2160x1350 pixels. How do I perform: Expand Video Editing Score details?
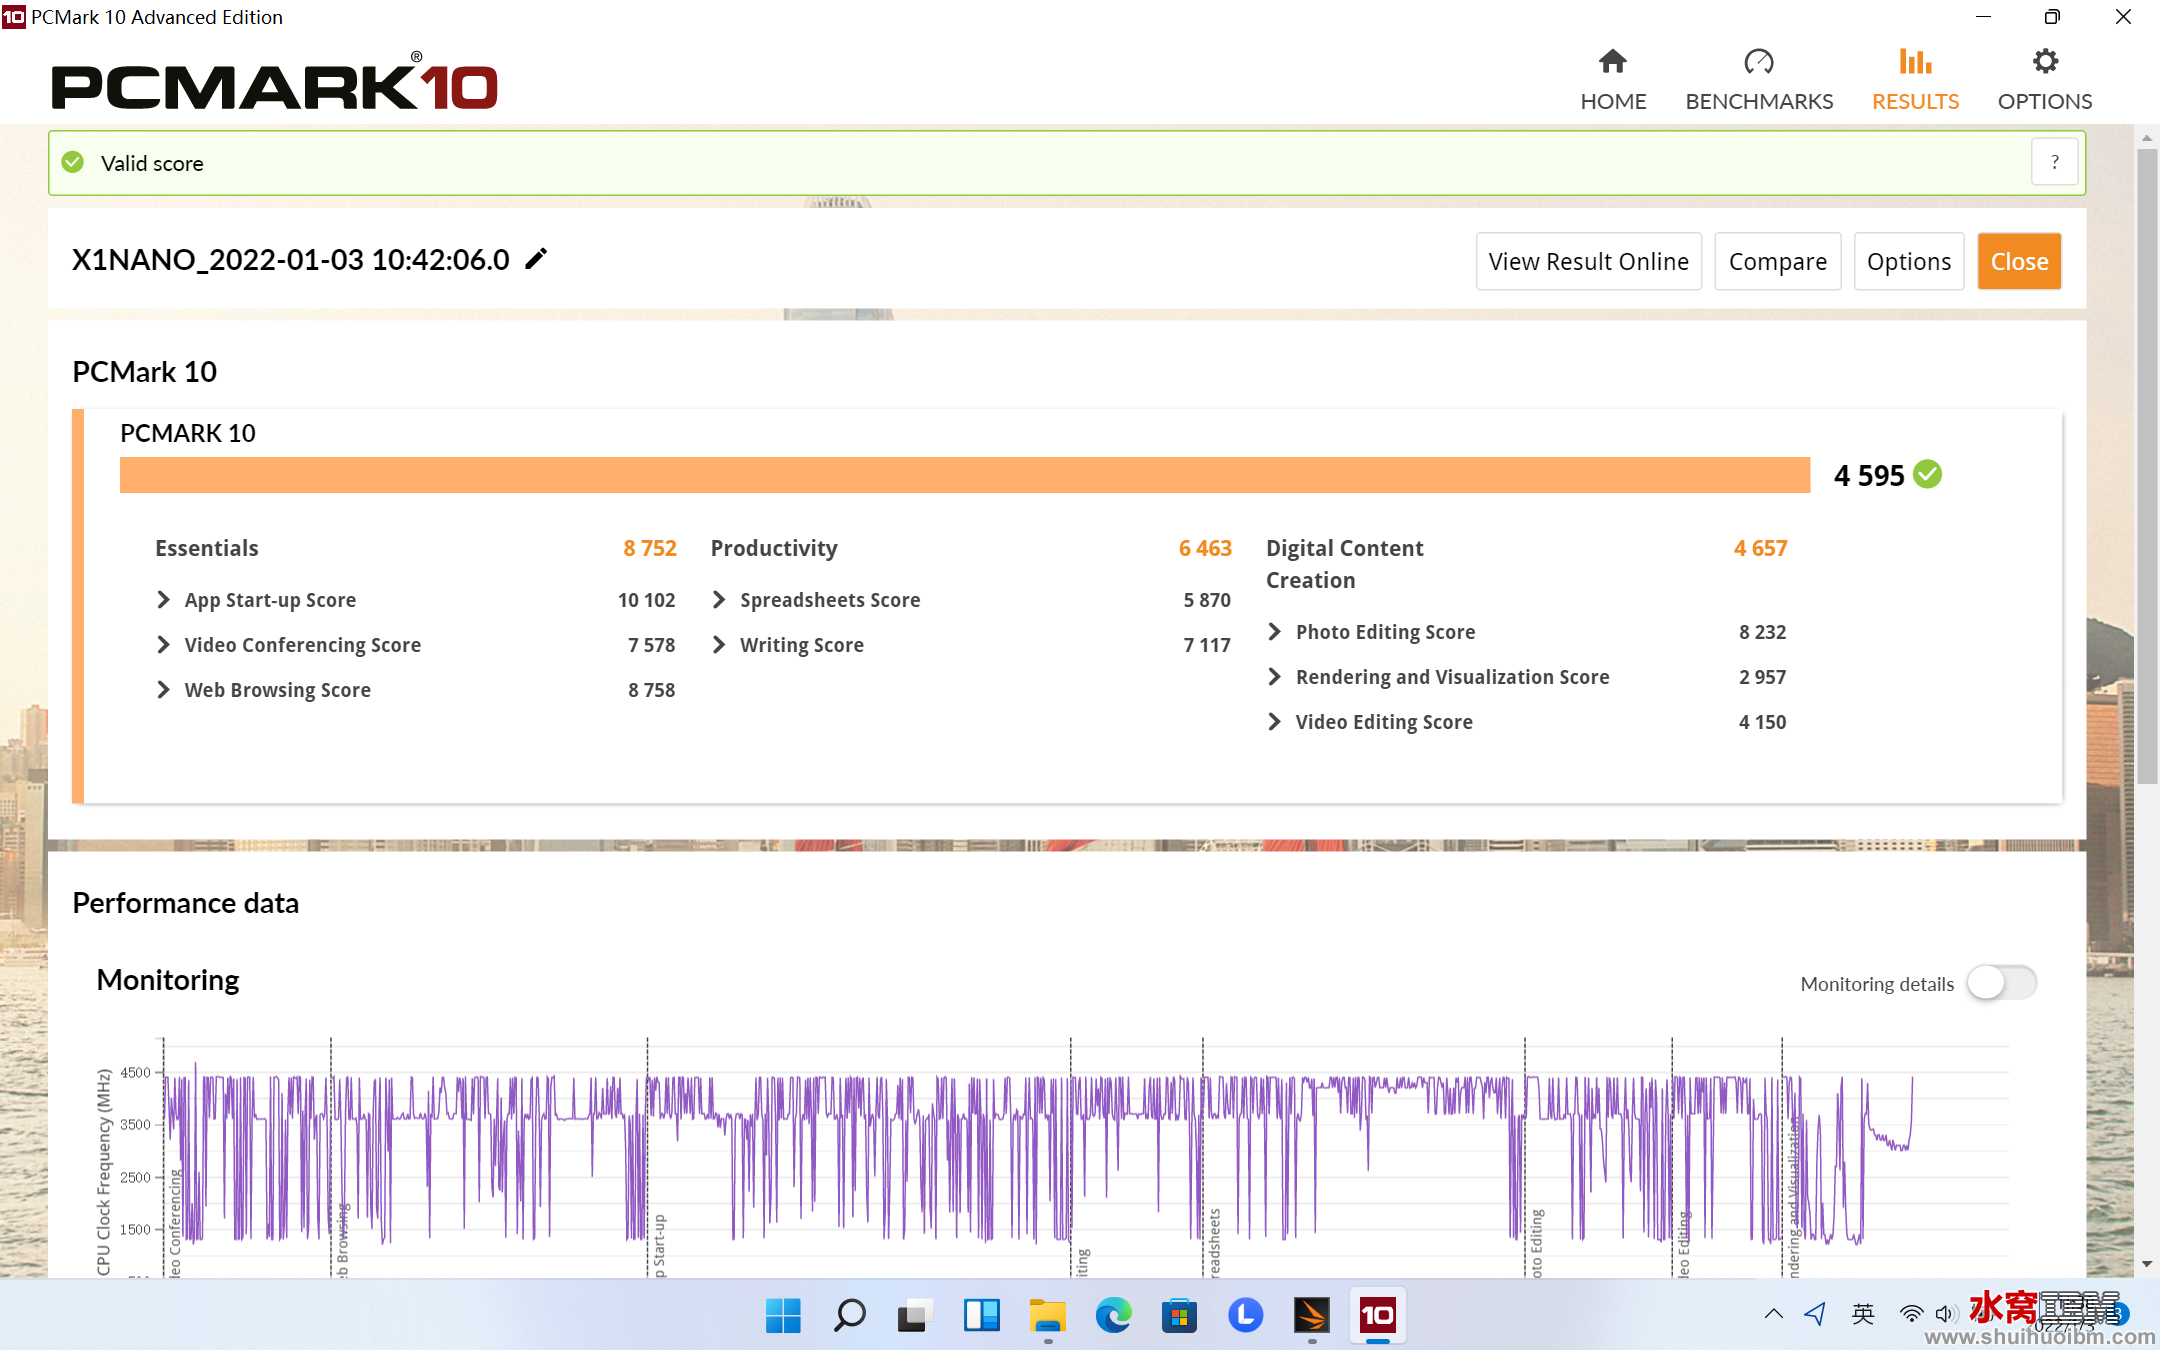click(1275, 721)
